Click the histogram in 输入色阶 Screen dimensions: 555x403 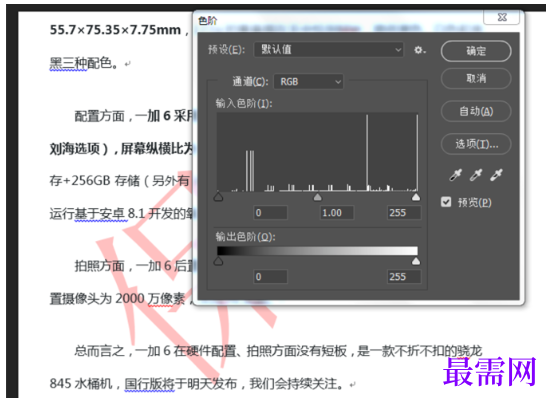(x=317, y=152)
